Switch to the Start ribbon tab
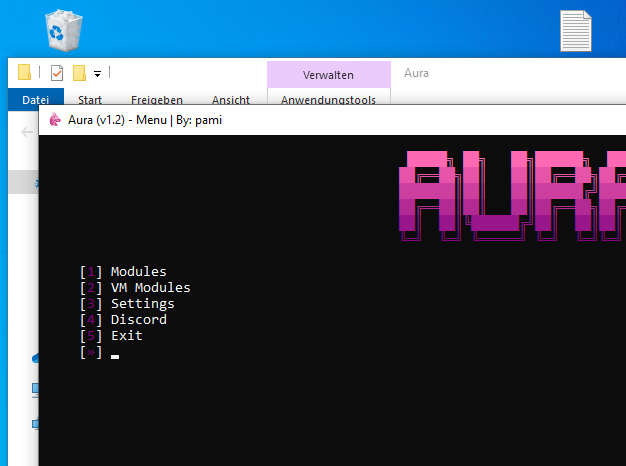626x466 pixels. tap(90, 100)
